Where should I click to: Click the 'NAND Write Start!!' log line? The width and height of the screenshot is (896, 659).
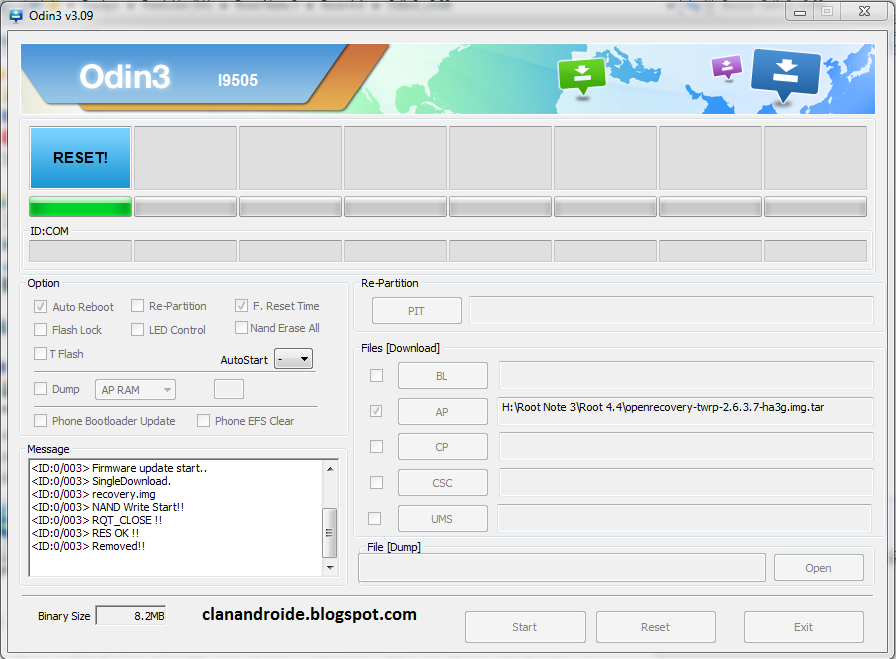(x=107, y=507)
